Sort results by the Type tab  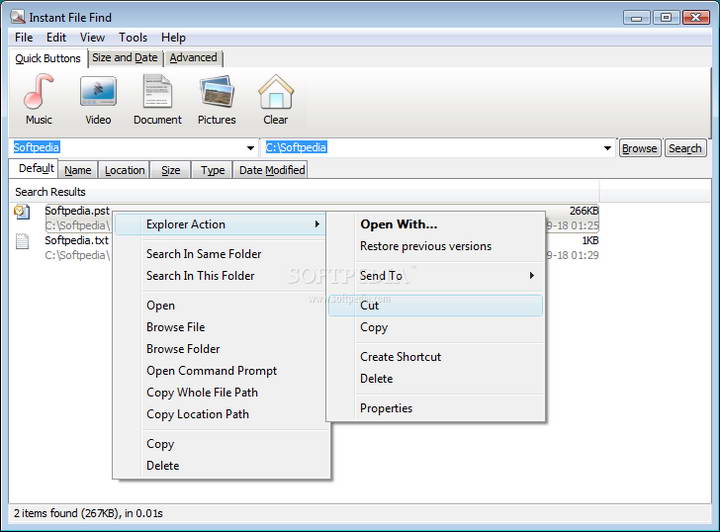[x=213, y=170]
